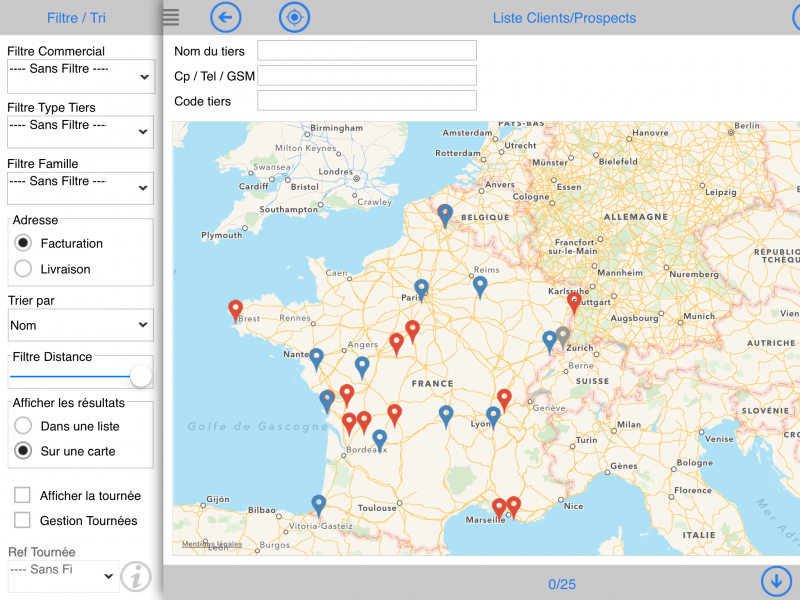
Task: Click the blue pin near Bilbao
Action: (319, 505)
